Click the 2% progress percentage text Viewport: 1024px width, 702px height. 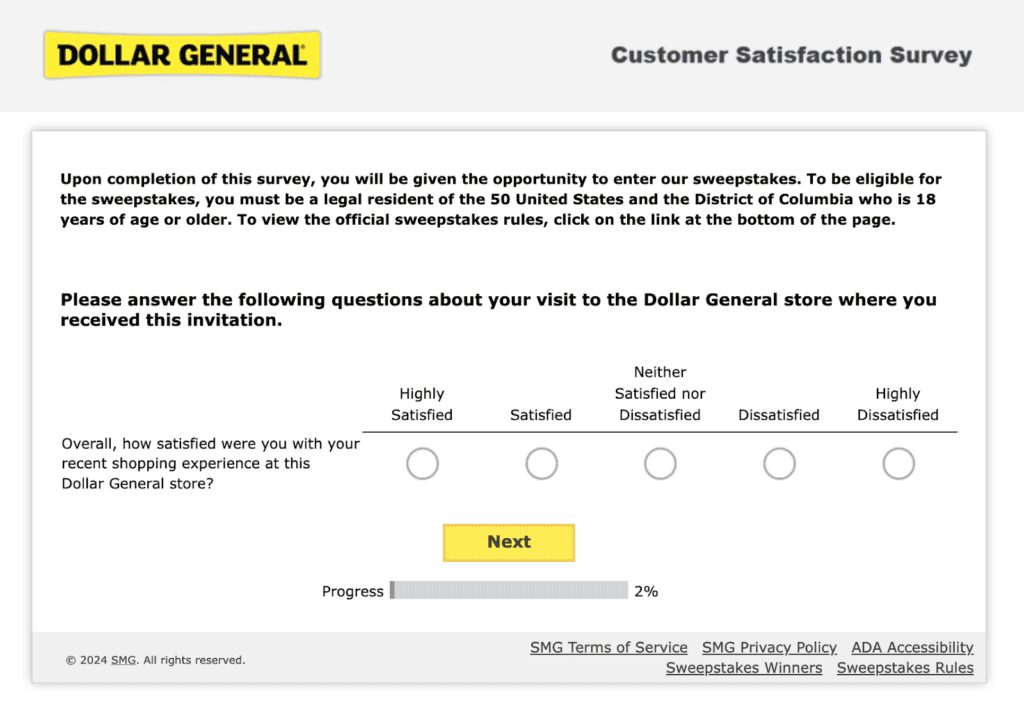[646, 591]
